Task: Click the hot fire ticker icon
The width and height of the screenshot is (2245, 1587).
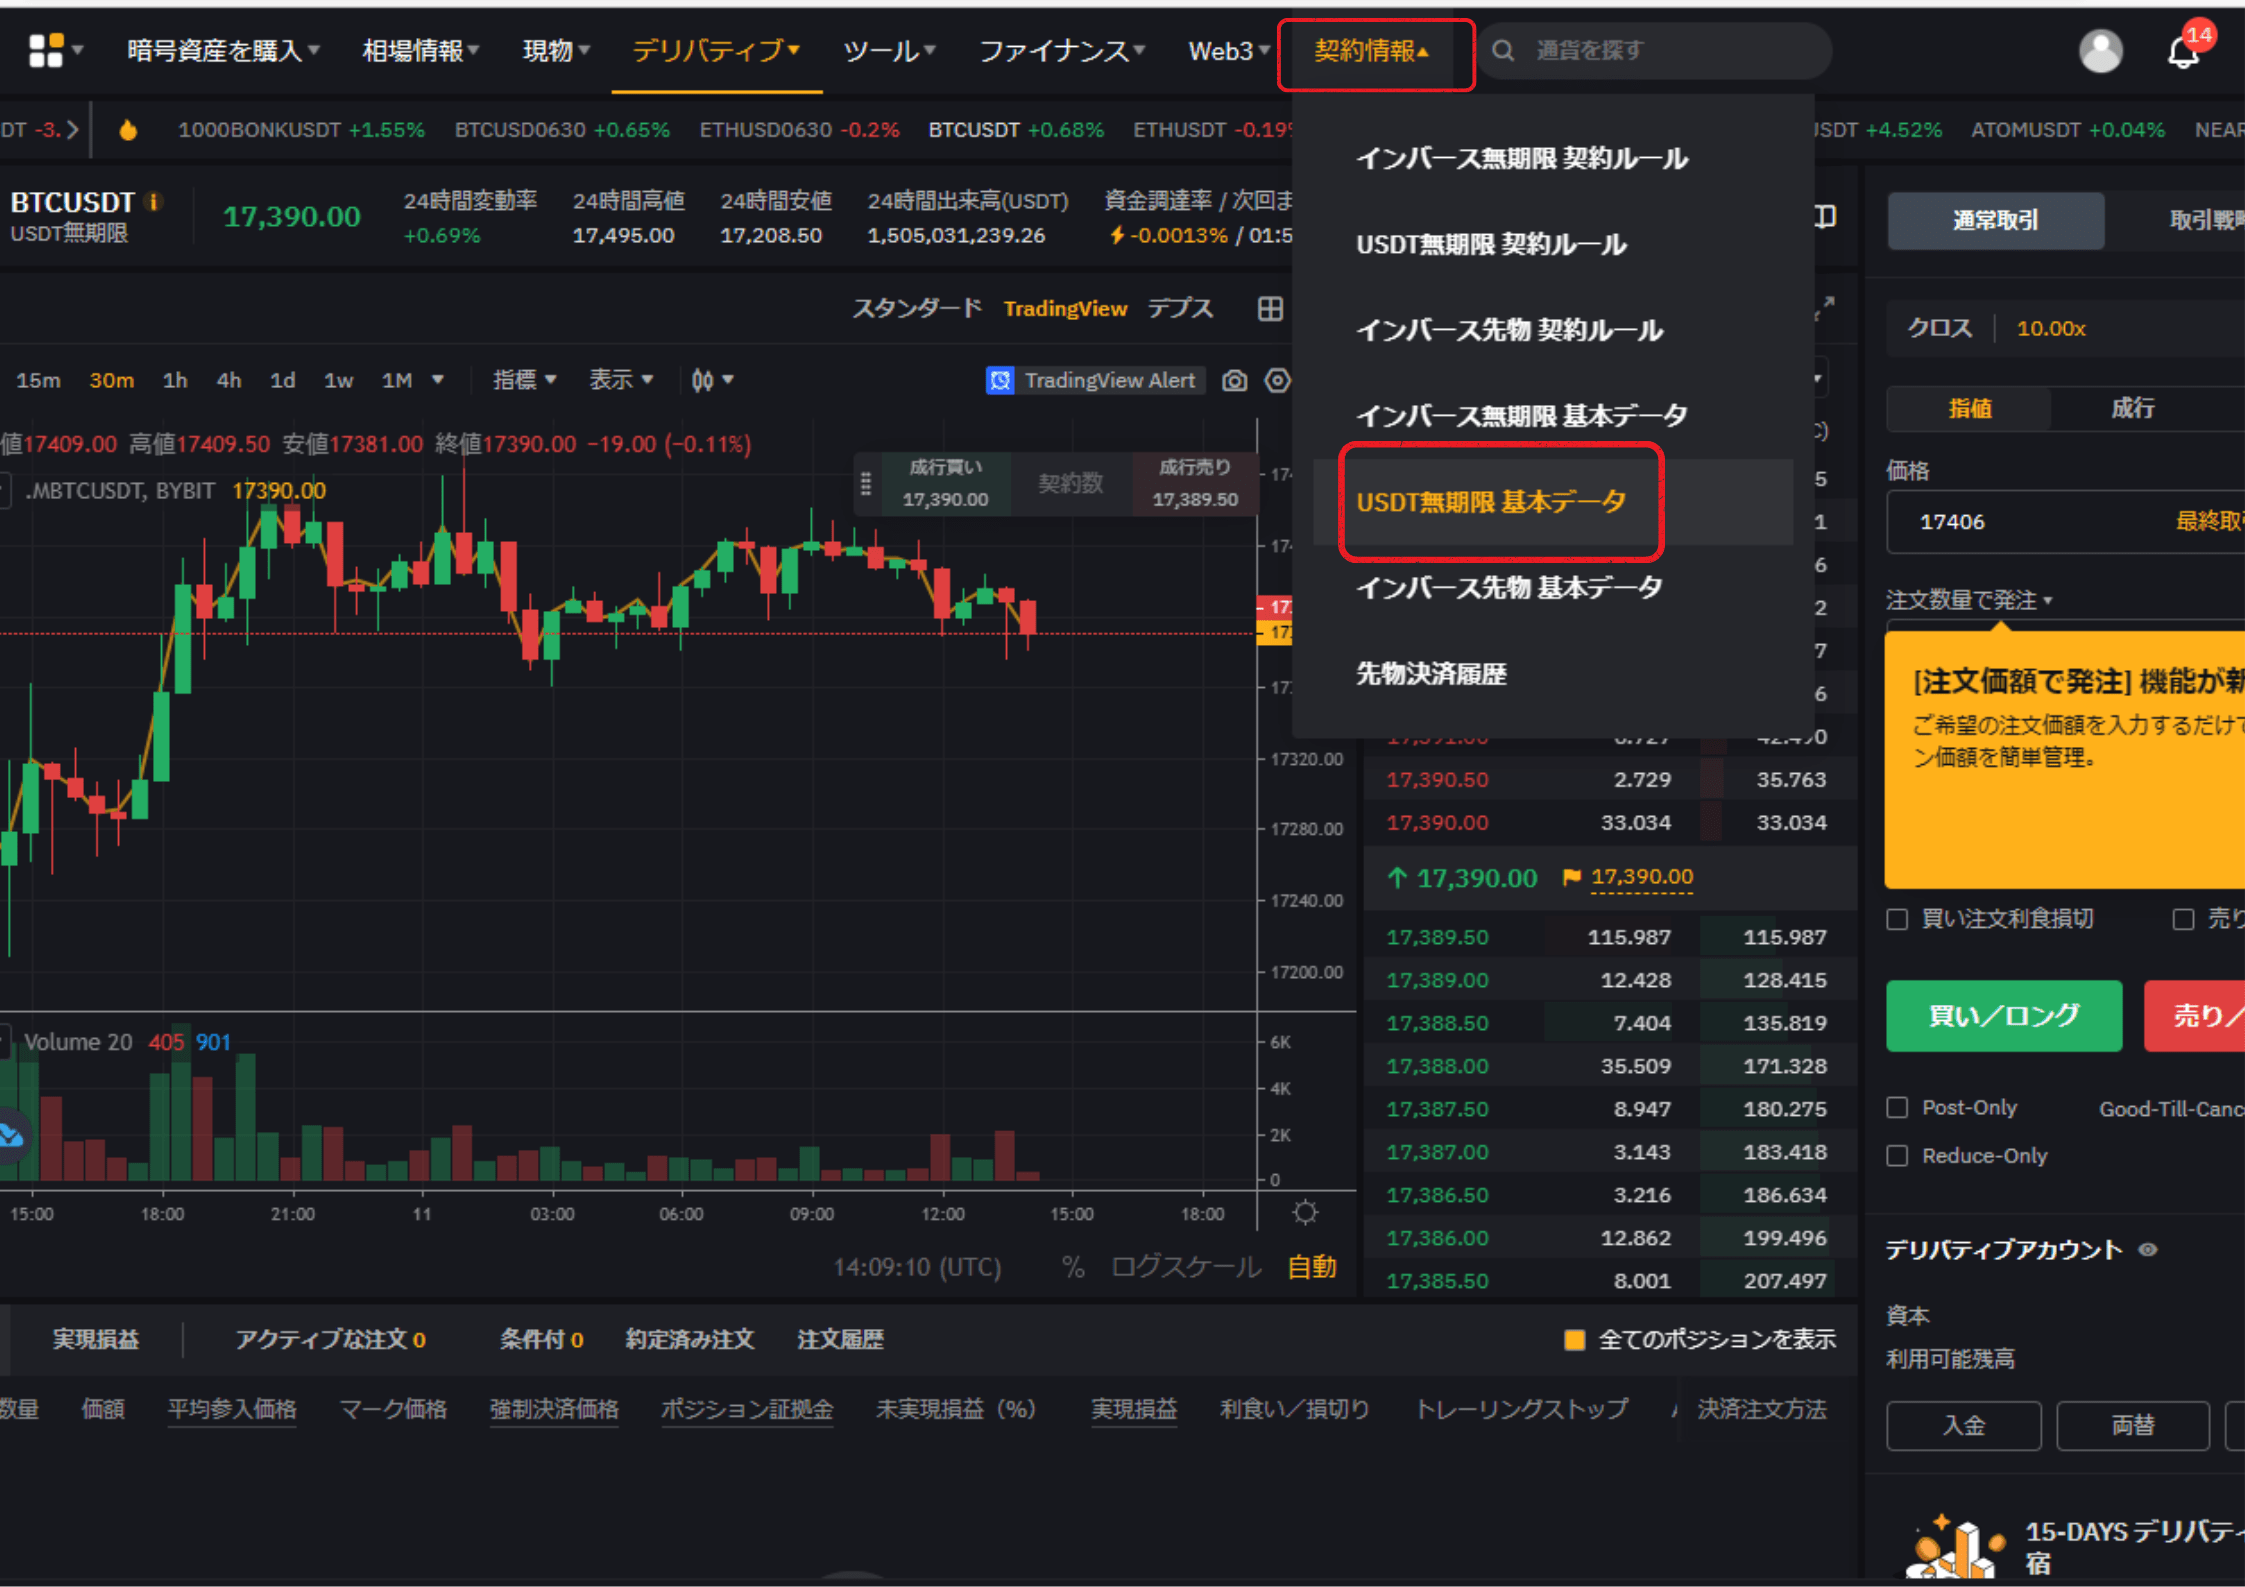Action: pyautogui.click(x=128, y=130)
